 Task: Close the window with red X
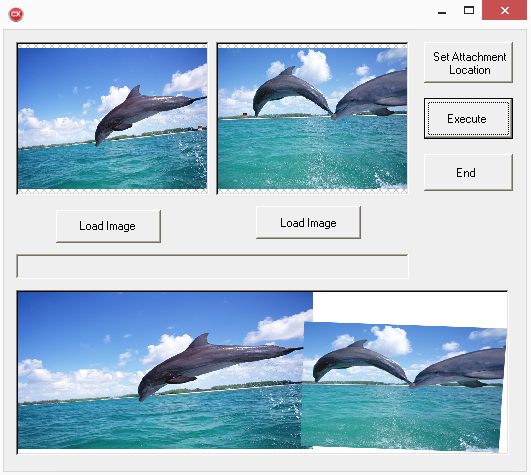tap(504, 10)
